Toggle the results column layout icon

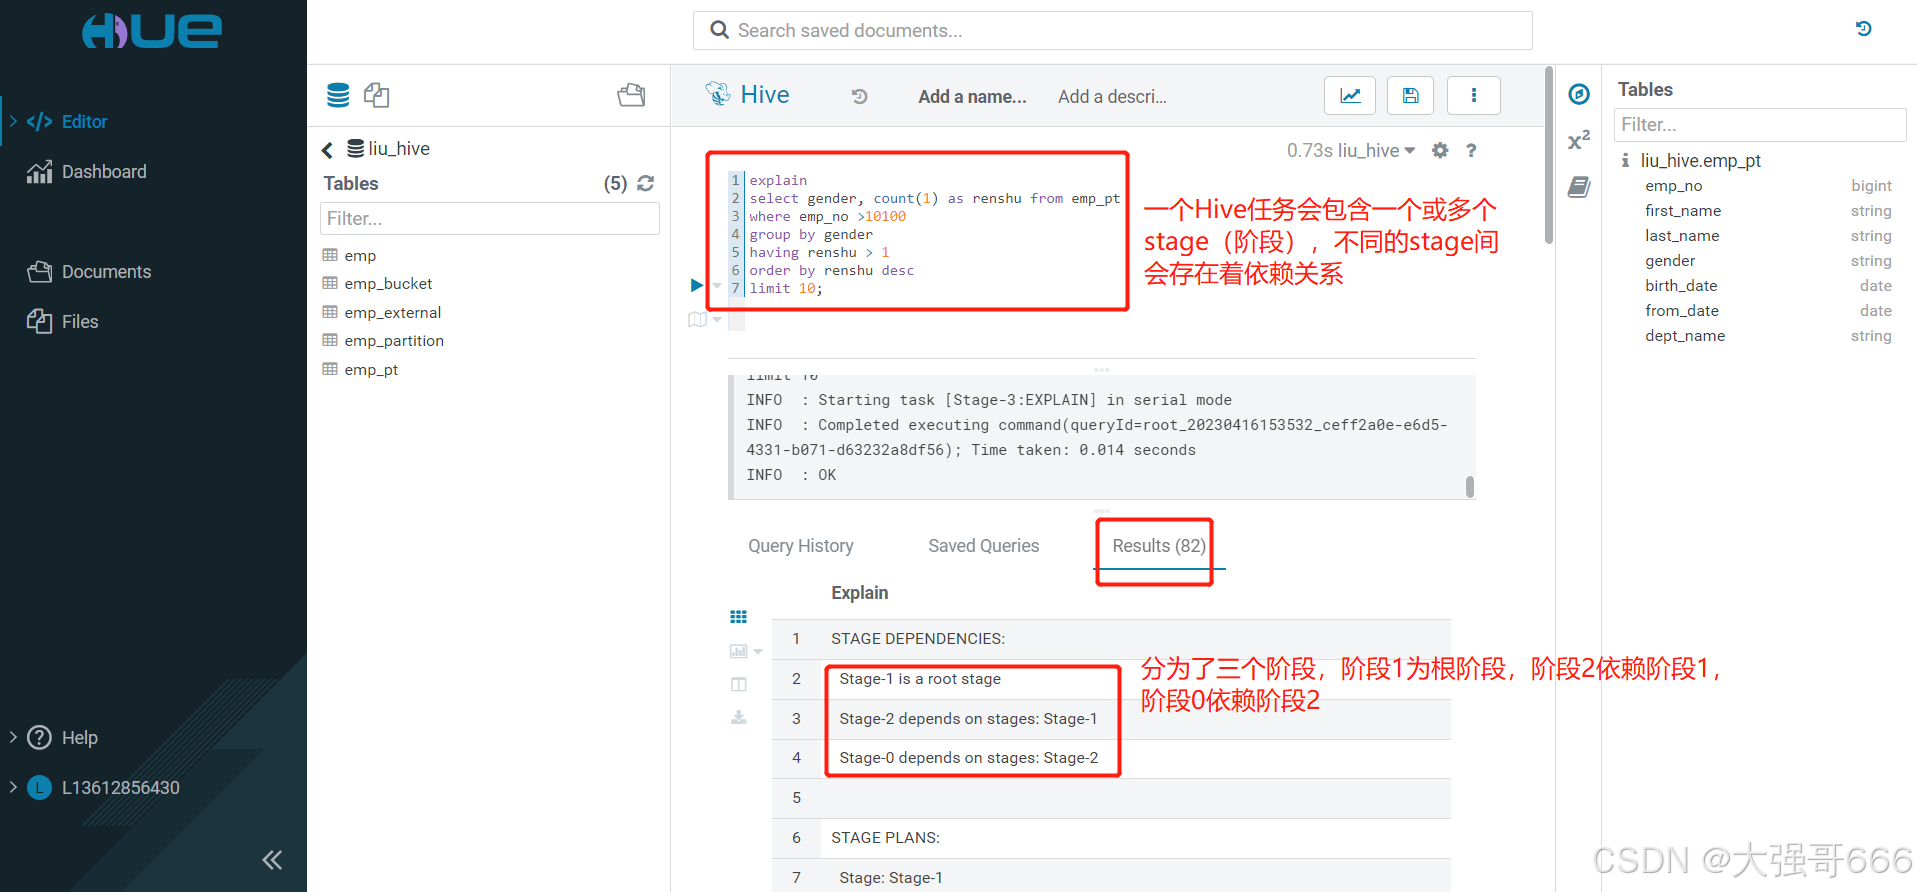point(739,684)
